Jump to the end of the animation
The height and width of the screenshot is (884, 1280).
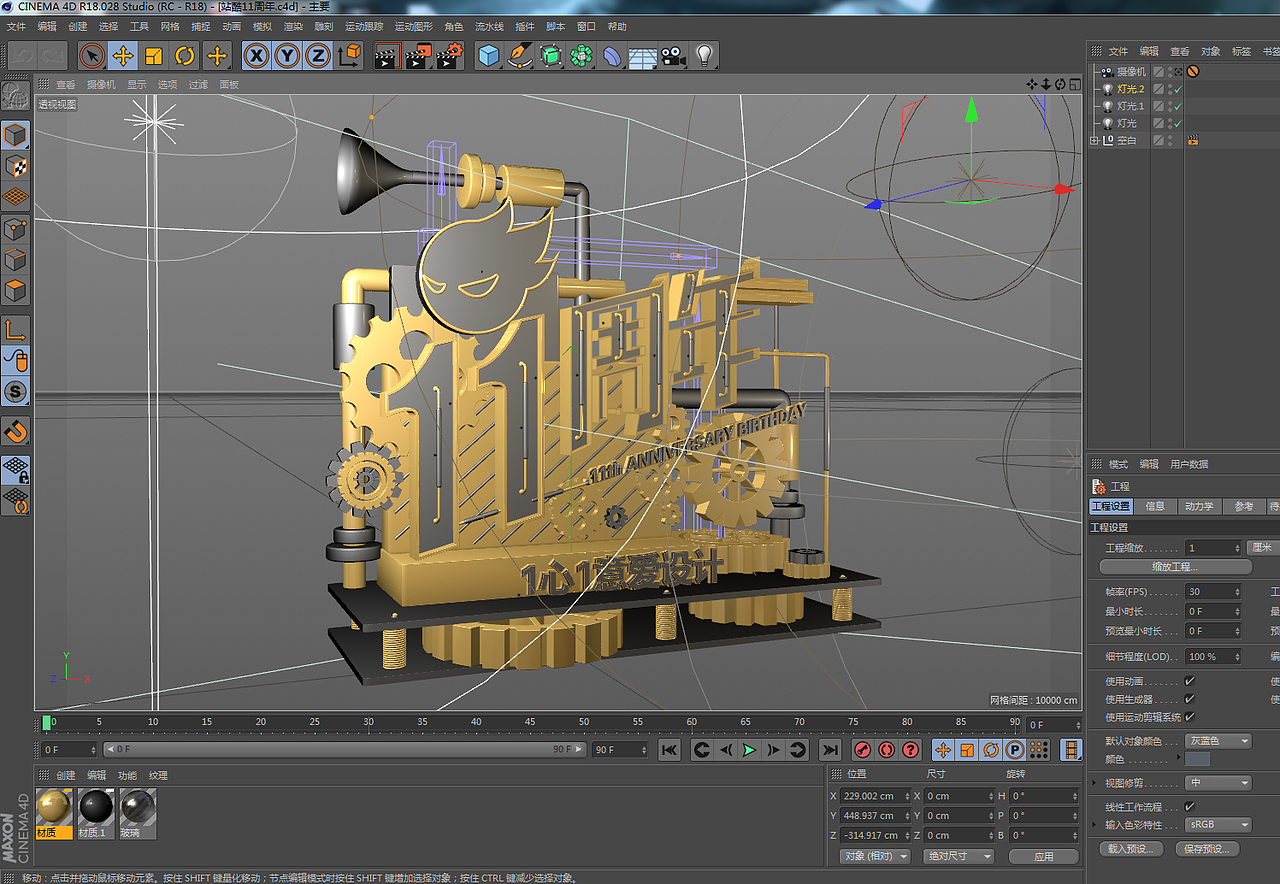pyautogui.click(x=830, y=750)
